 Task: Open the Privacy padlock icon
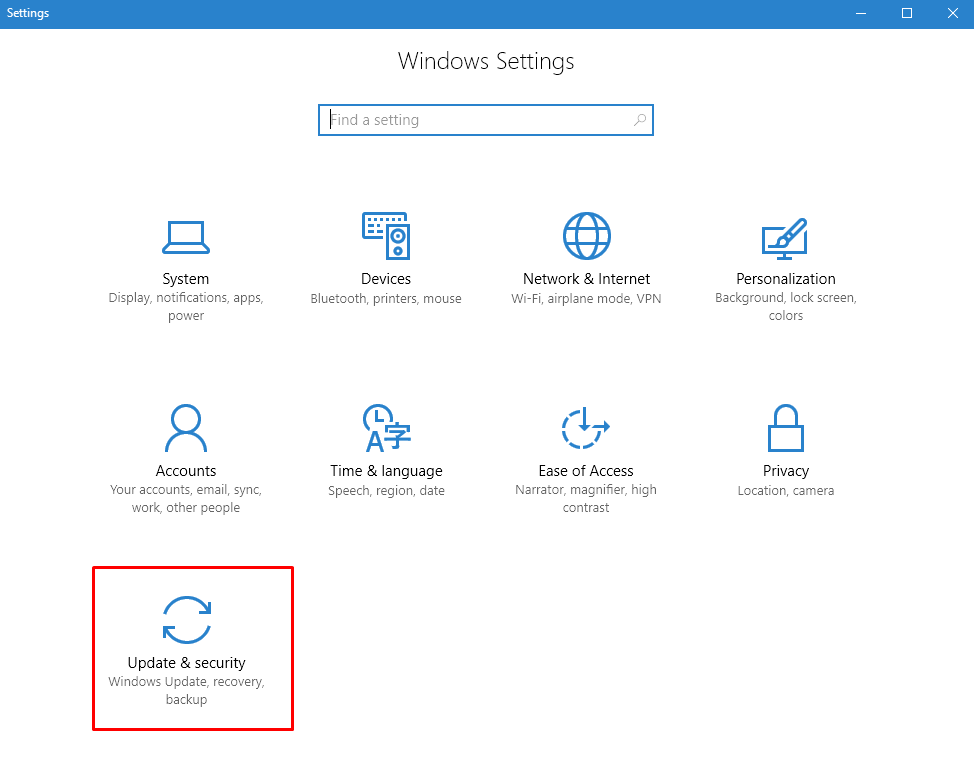[x=786, y=428]
